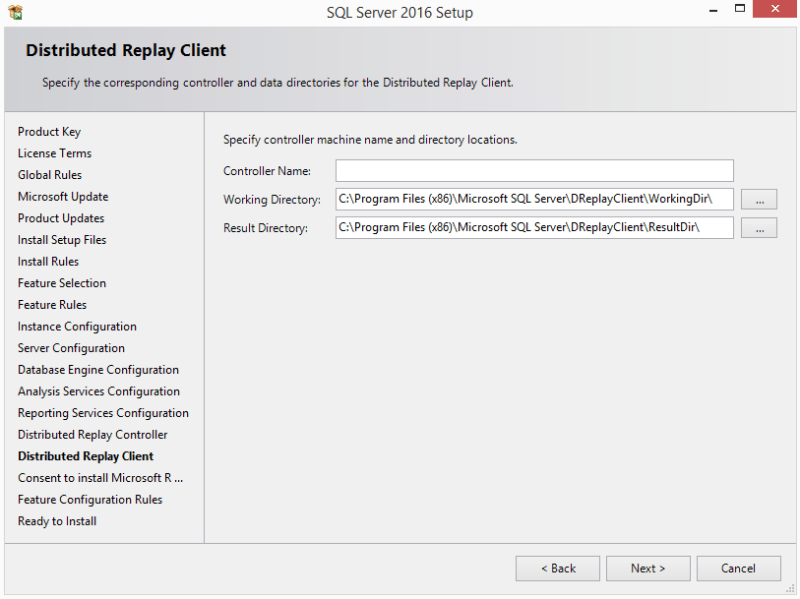Go back with the Back button

click(558, 568)
